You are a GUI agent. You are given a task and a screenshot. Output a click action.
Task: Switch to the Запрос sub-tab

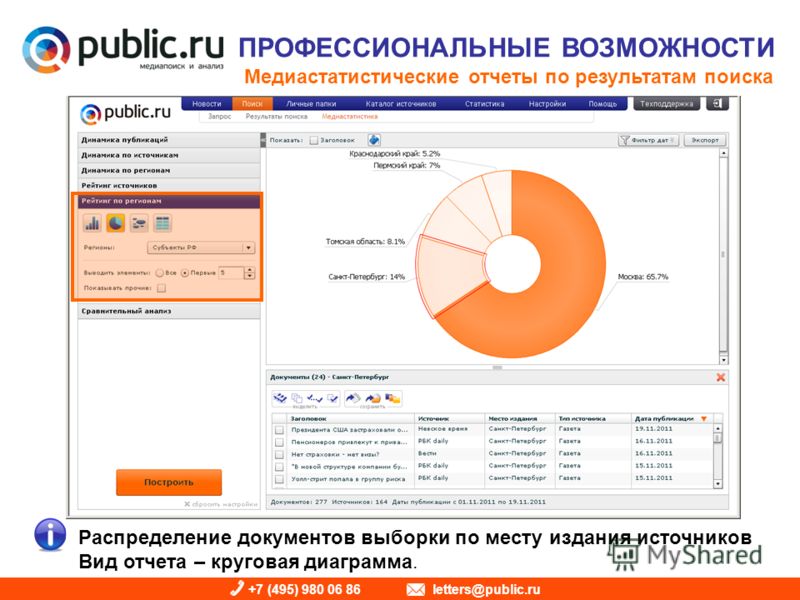pos(219,117)
